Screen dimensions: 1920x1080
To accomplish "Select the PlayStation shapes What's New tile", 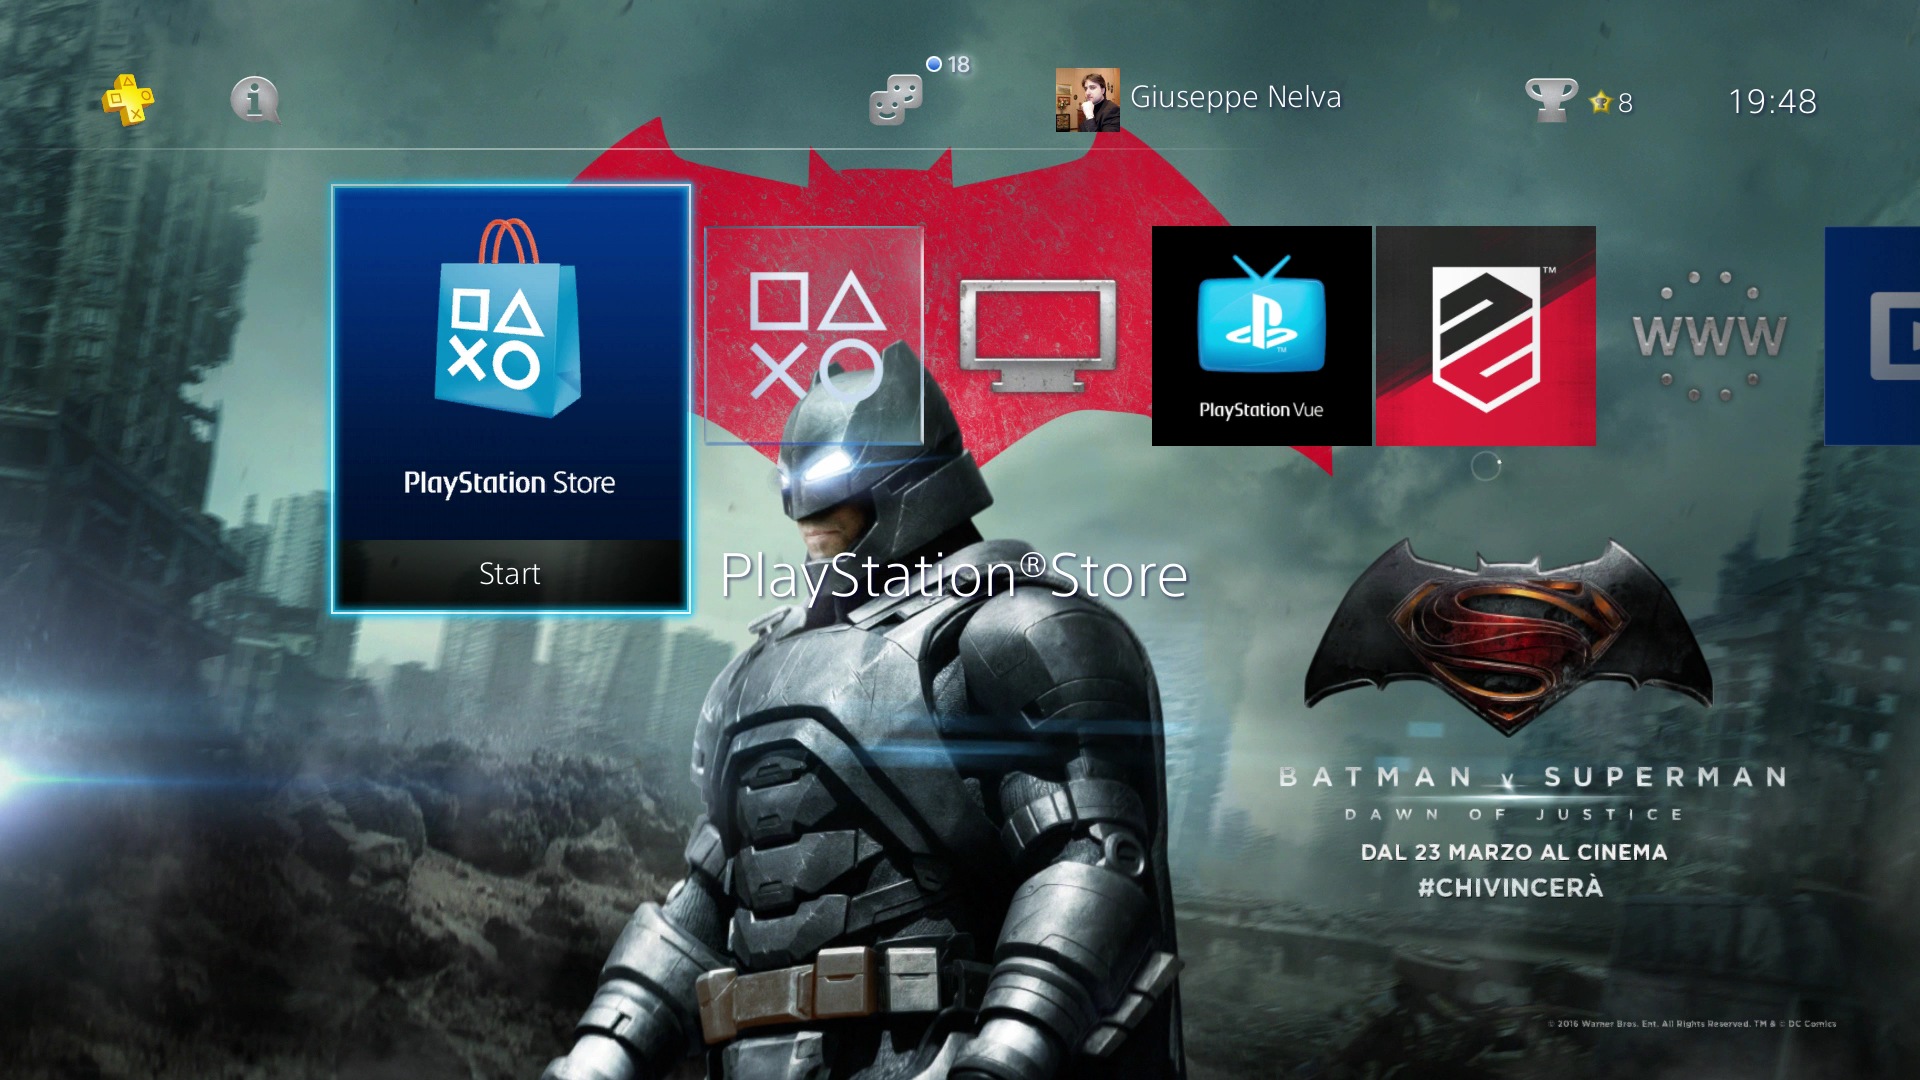I will pyautogui.click(x=814, y=336).
